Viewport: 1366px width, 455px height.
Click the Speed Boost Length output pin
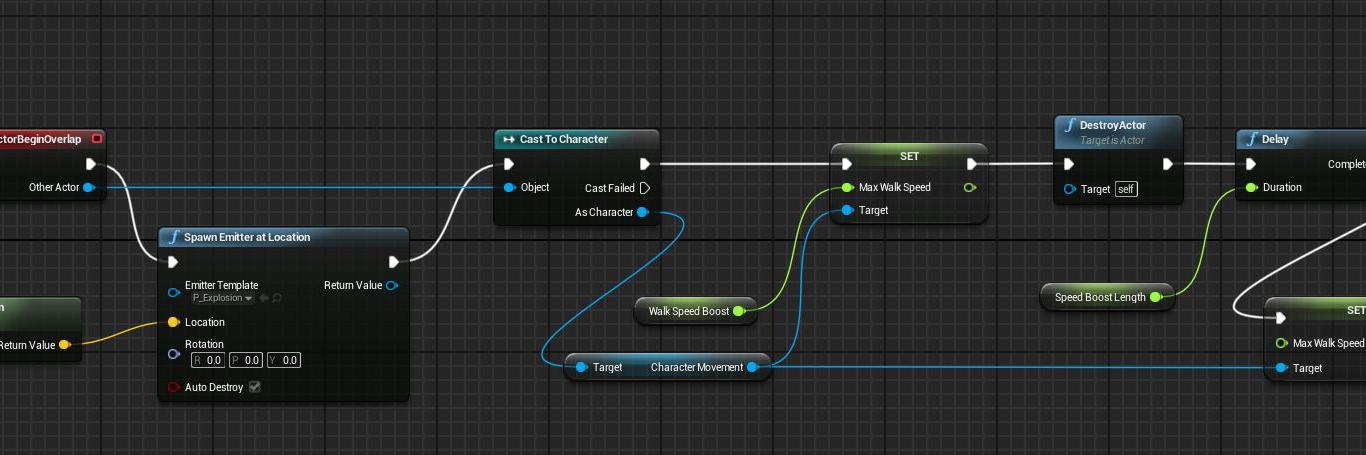1155,297
